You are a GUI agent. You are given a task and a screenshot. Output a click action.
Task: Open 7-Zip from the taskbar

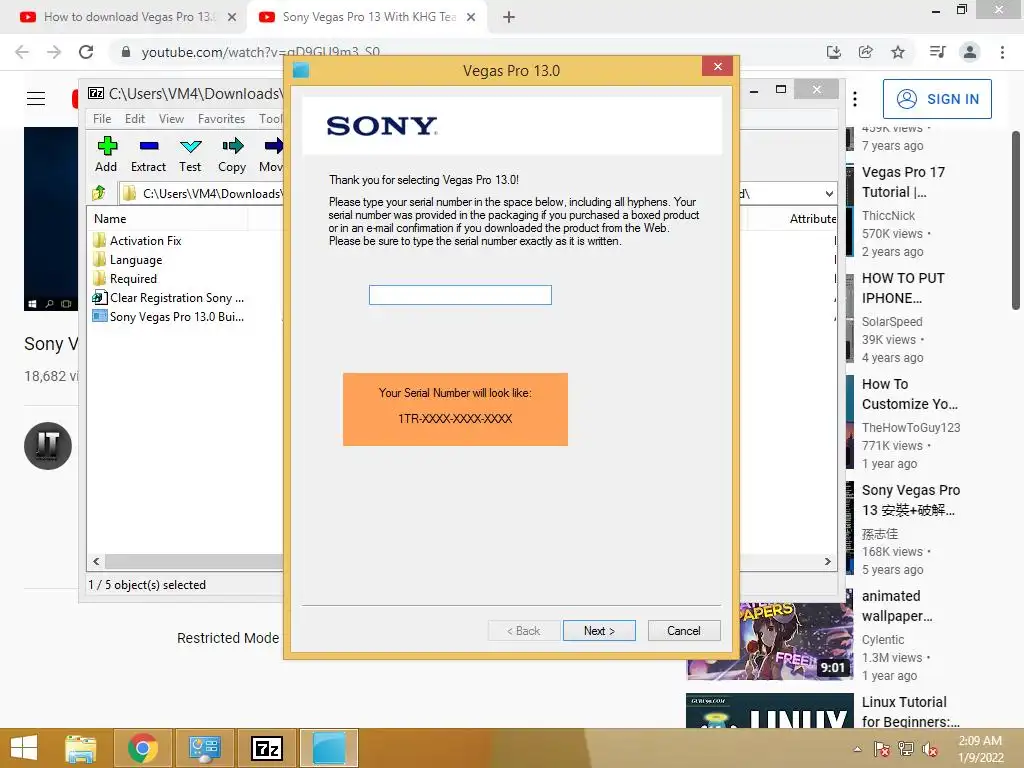tap(267, 748)
